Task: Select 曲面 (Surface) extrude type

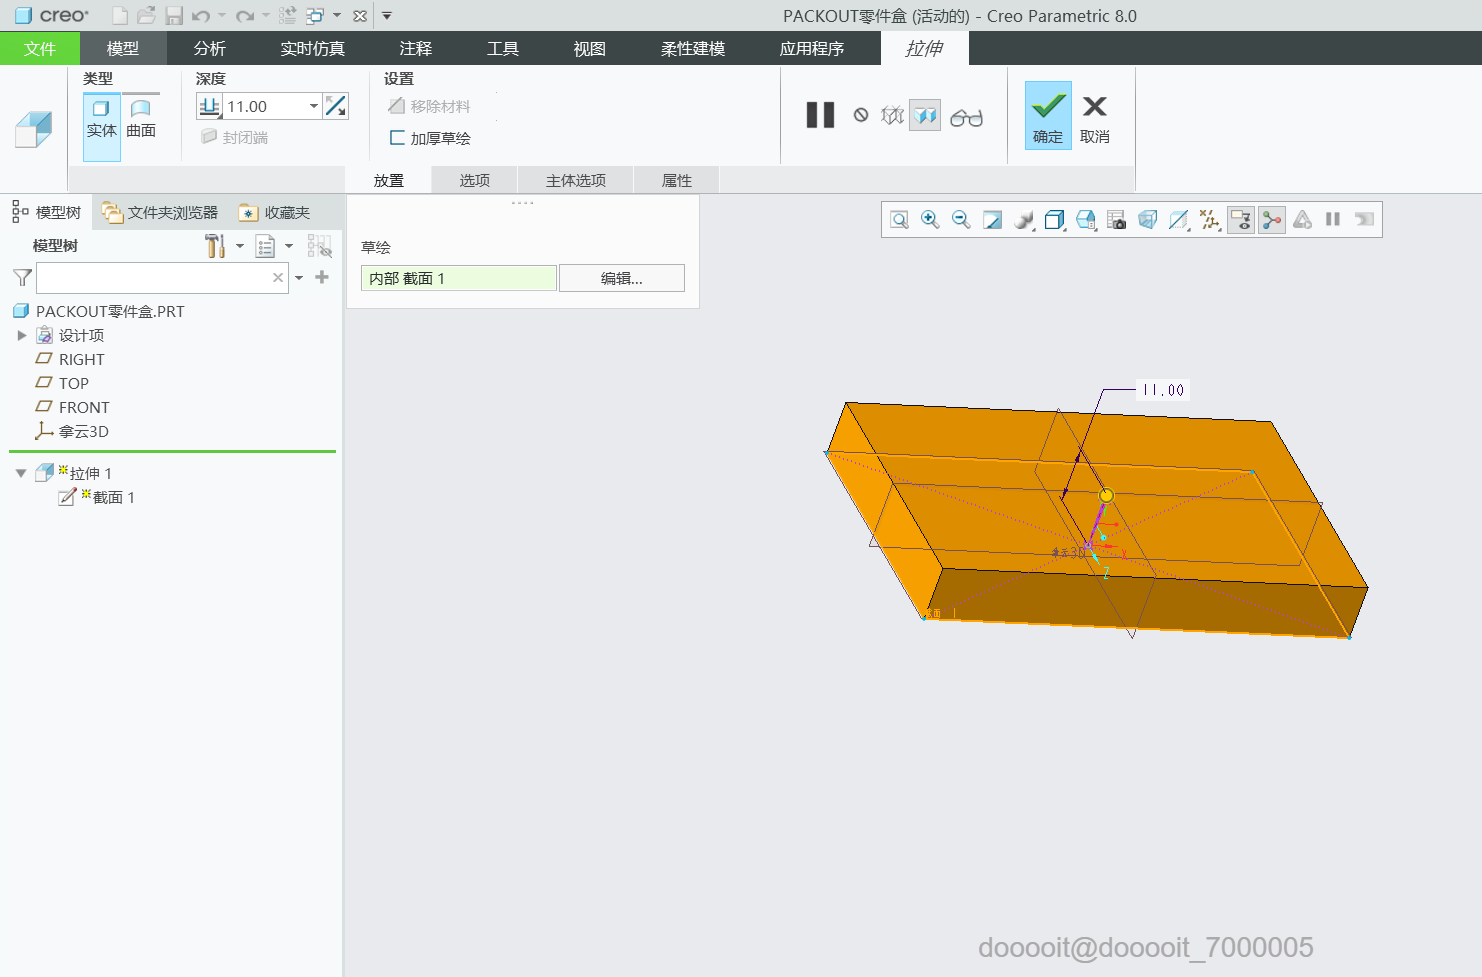Action: (x=141, y=119)
